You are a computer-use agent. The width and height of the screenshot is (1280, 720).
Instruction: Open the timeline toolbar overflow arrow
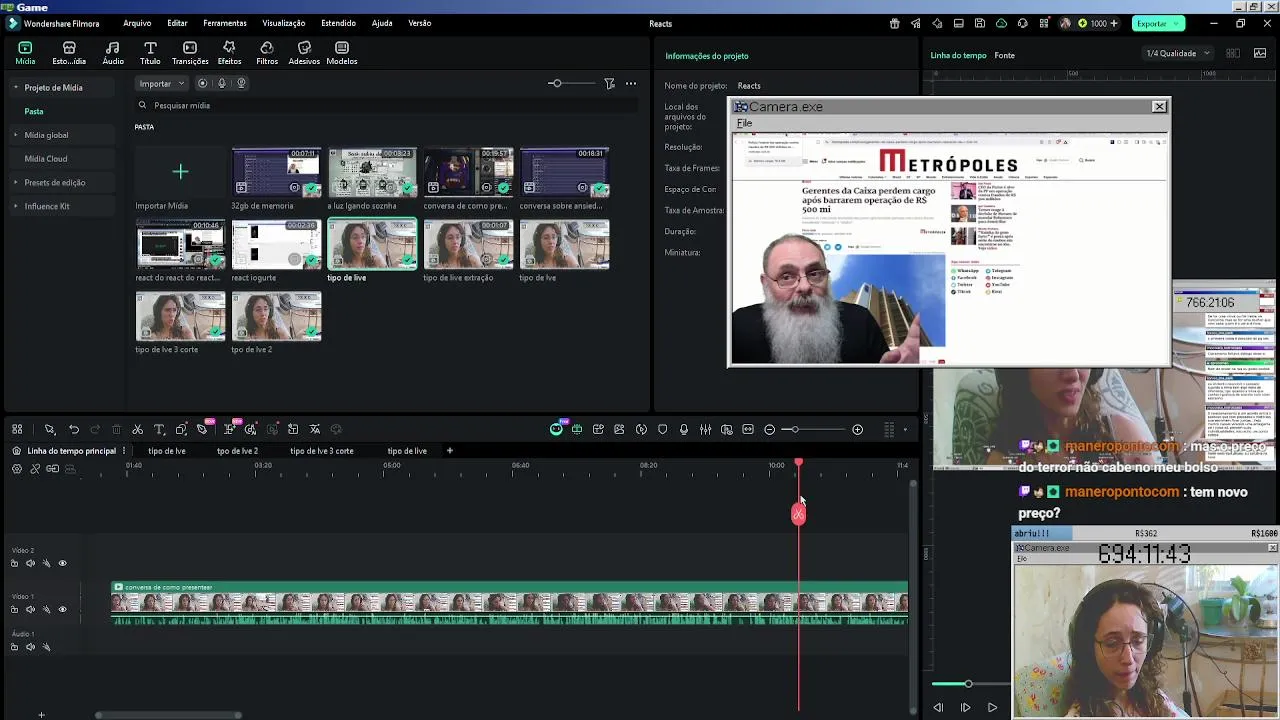pos(905,429)
